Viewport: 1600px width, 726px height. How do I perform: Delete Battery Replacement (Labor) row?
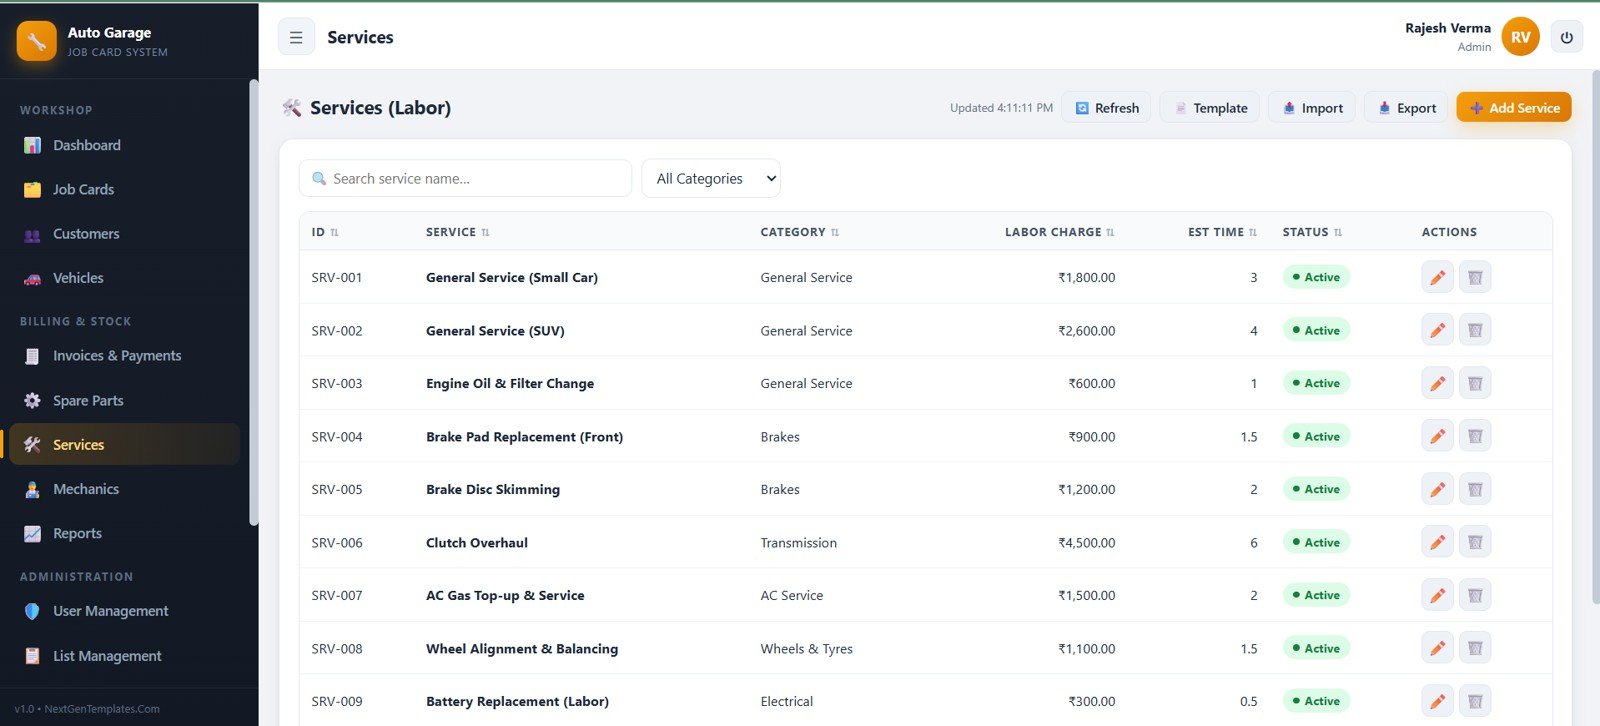click(x=1475, y=701)
